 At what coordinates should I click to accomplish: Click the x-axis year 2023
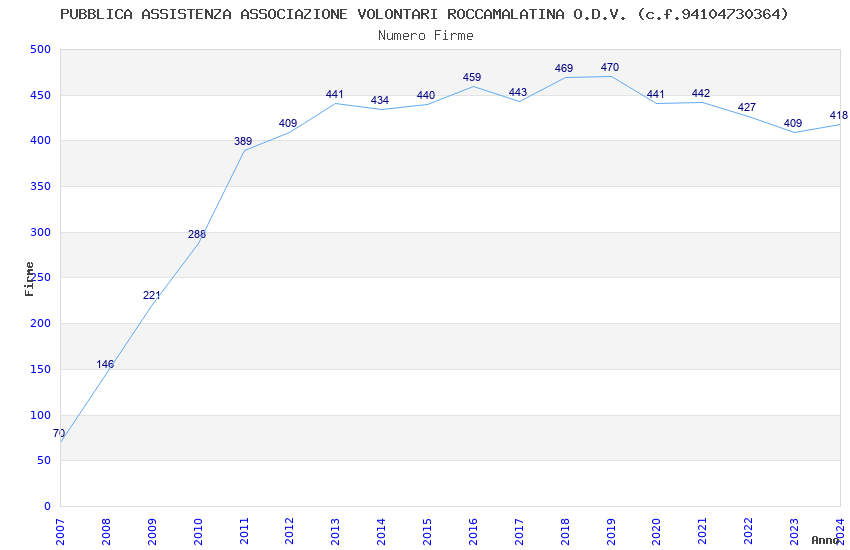pos(794,532)
